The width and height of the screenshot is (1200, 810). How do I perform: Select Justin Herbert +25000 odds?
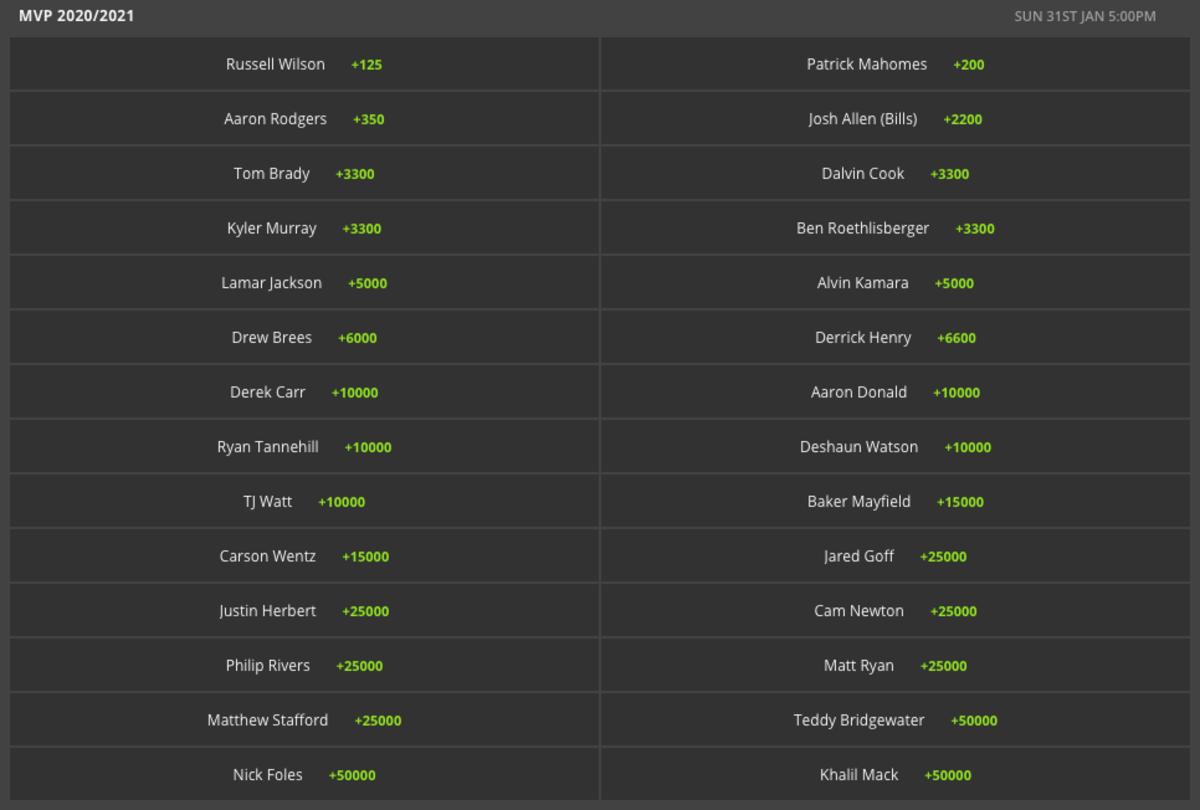coord(304,611)
